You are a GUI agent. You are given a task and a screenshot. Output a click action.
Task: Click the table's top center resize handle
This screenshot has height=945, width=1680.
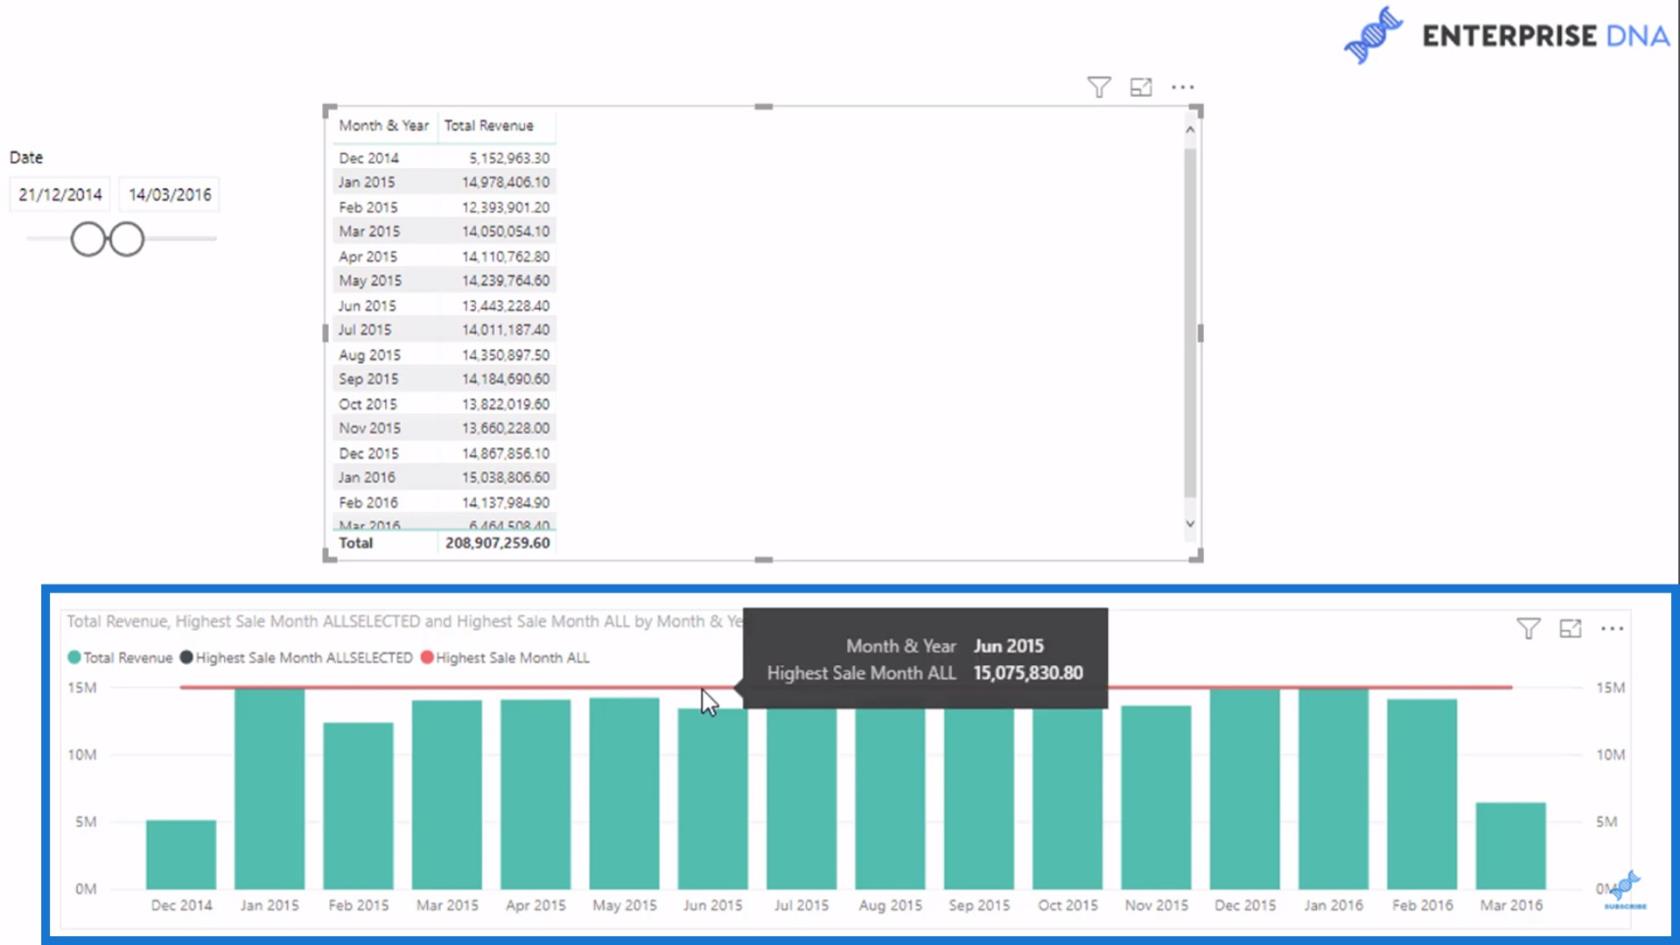[764, 106]
